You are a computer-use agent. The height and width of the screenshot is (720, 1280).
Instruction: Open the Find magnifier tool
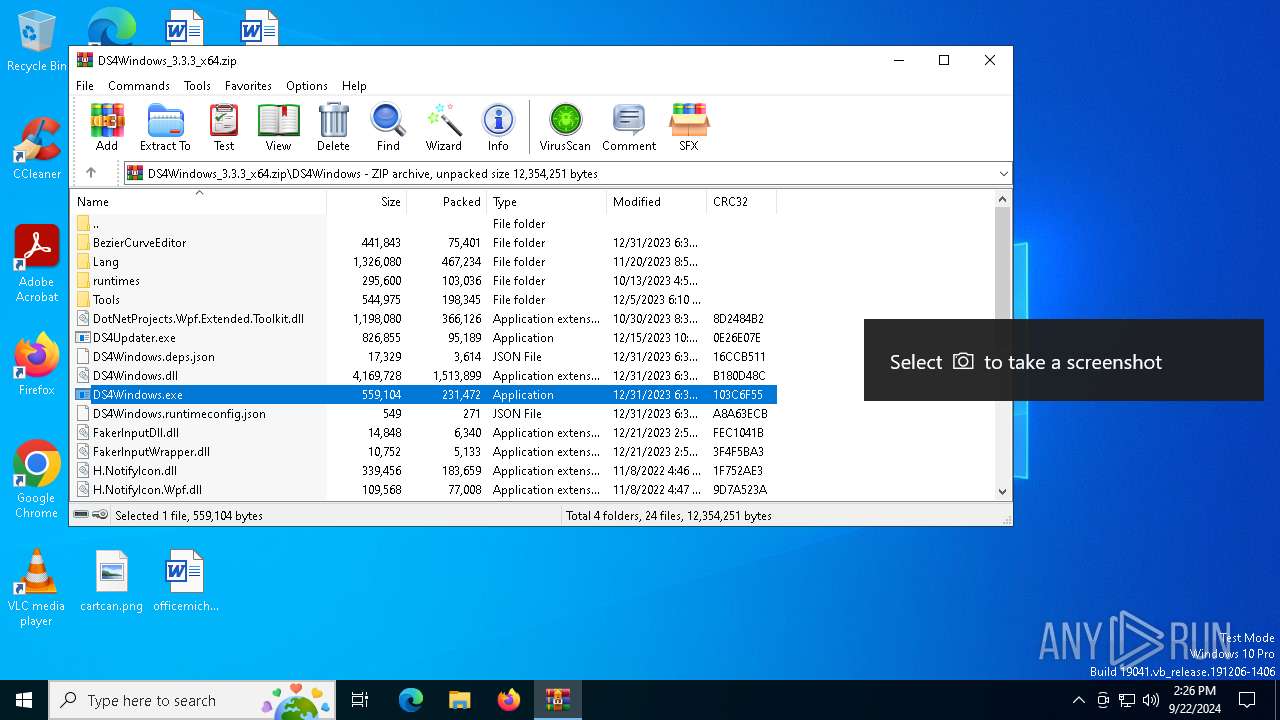click(x=388, y=127)
